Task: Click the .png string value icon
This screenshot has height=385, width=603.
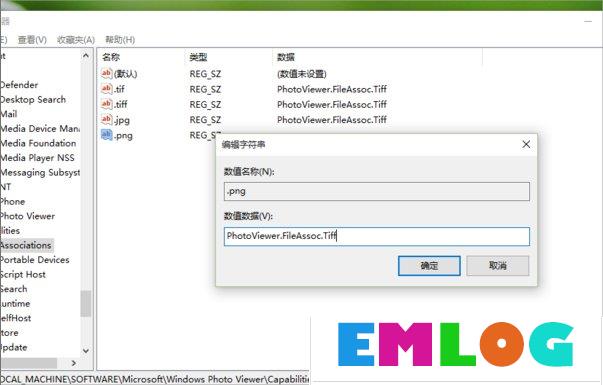Action: pos(107,135)
